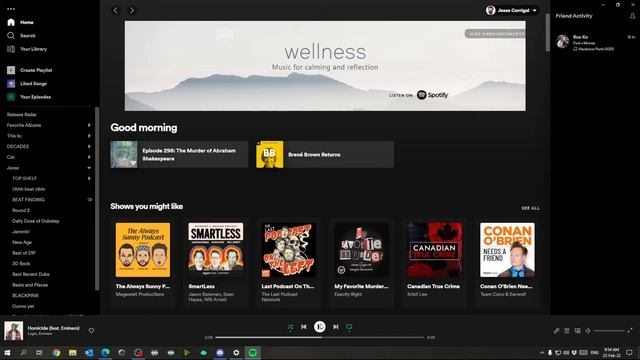This screenshot has height=360, width=640.
Task: Click the main content scrollbar
Action: [x=547, y=33]
